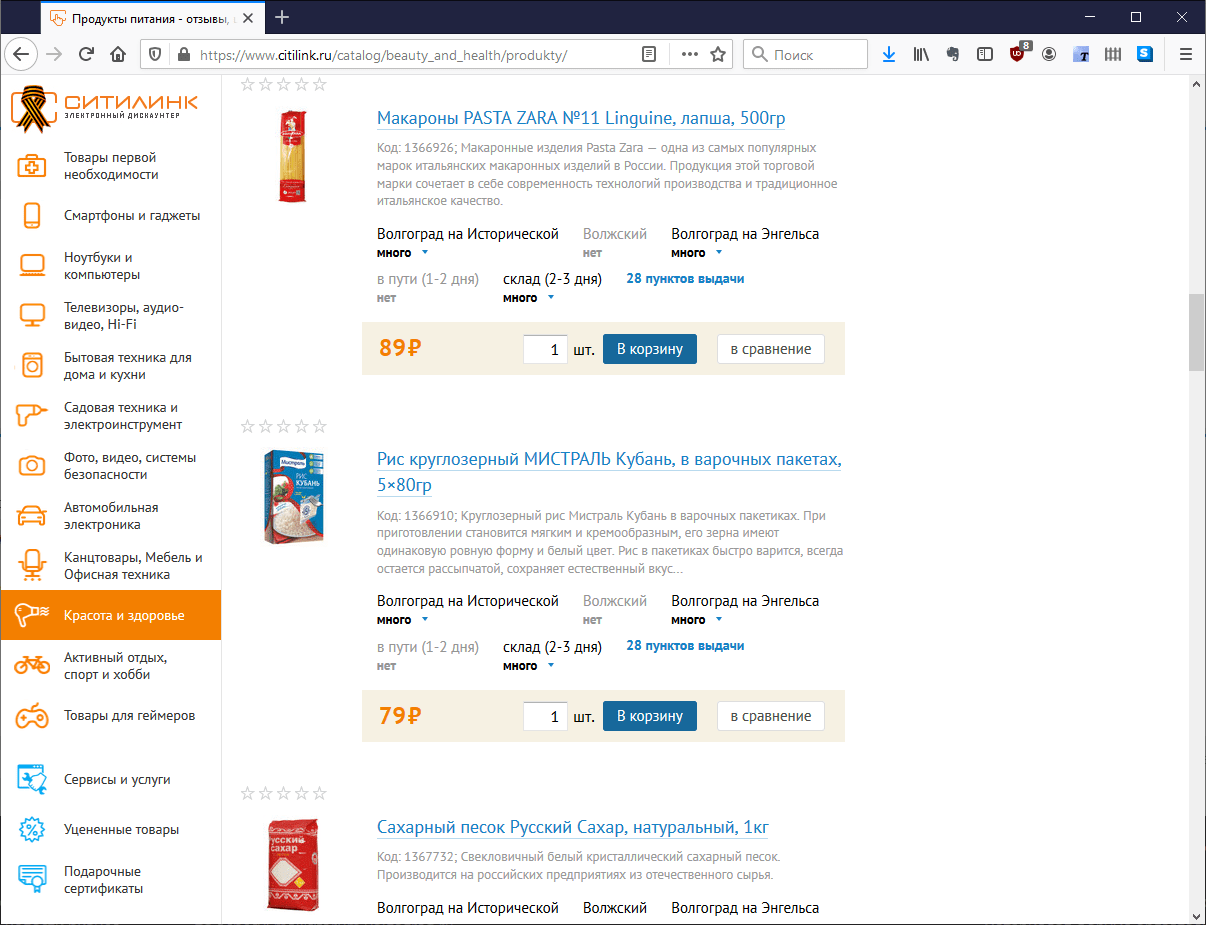Open the Firefox downloads arrow icon

click(889, 54)
